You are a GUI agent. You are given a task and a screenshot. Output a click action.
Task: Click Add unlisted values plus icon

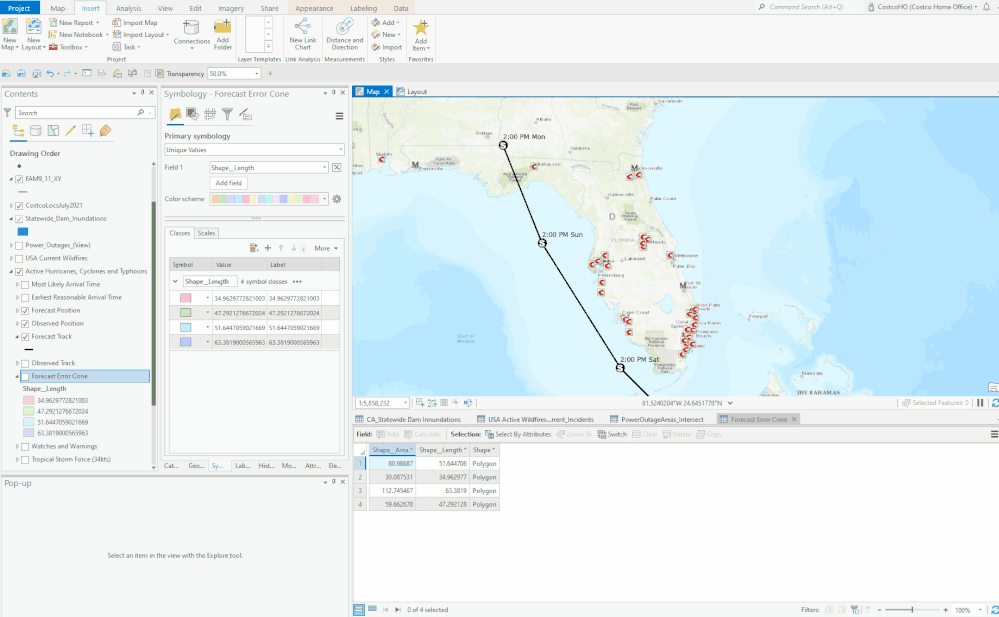pyautogui.click(x=268, y=248)
